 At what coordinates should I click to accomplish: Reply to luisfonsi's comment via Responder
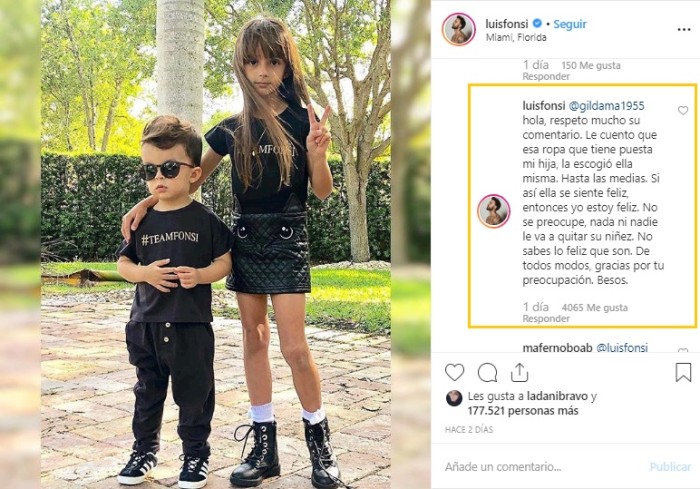(x=546, y=319)
